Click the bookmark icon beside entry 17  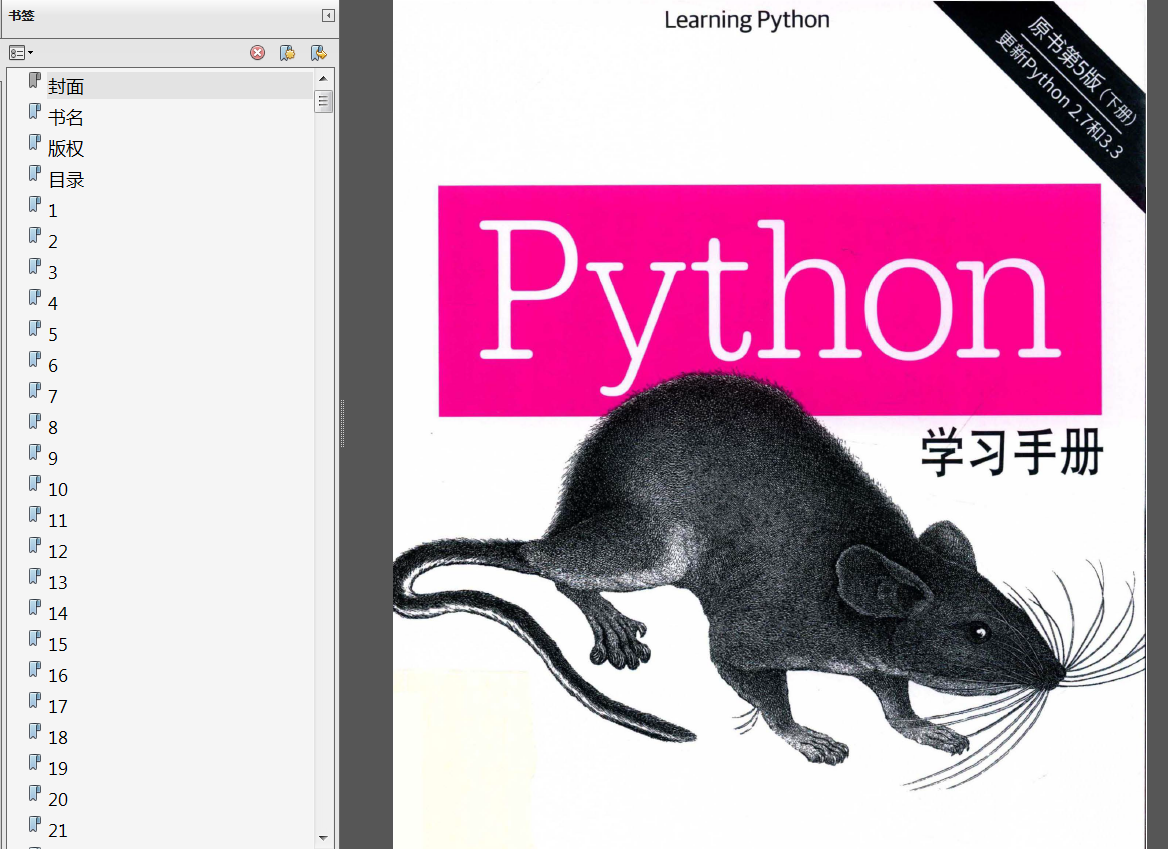pyautogui.click(x=34, y=701)
